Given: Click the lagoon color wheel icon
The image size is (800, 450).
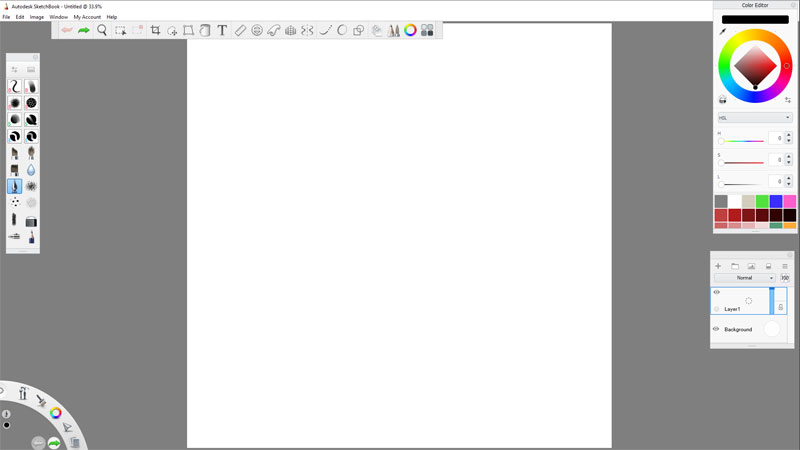Looking at the screenshot, I should coord(55,413).
